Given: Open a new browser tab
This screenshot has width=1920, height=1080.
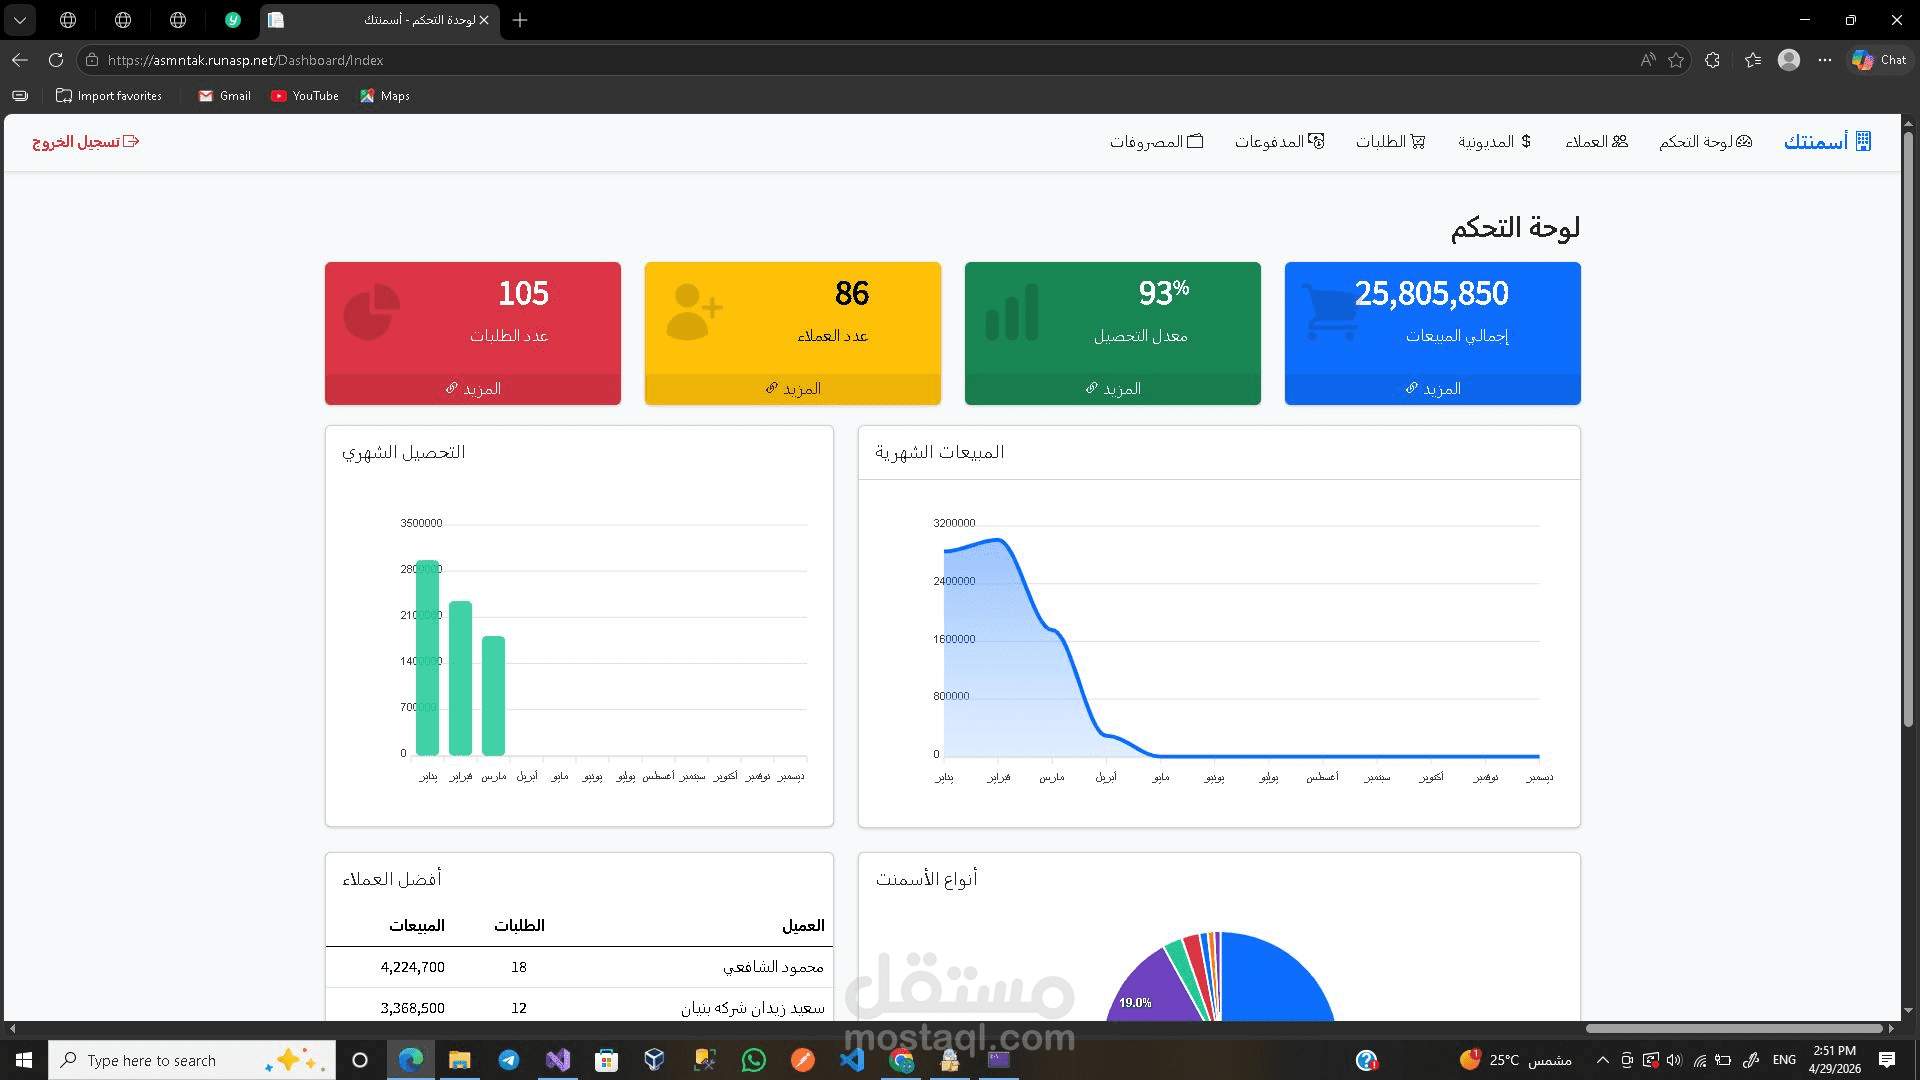Looking at the screenshot, I should click(520, 20).
